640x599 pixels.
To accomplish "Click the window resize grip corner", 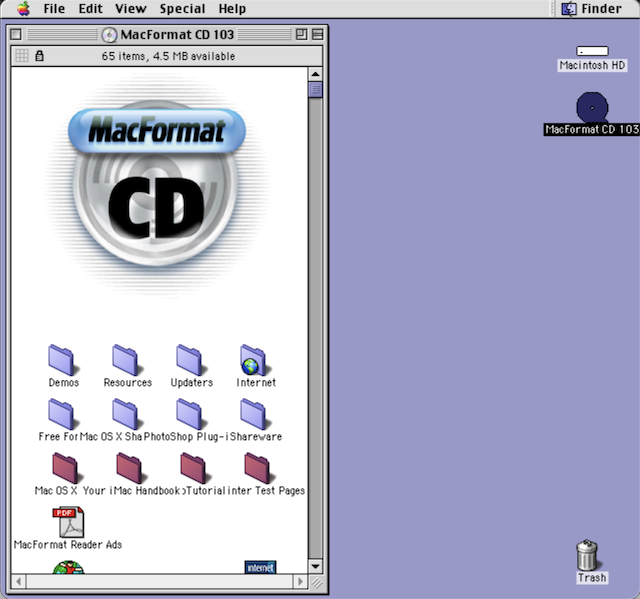I will coord(316,582).
